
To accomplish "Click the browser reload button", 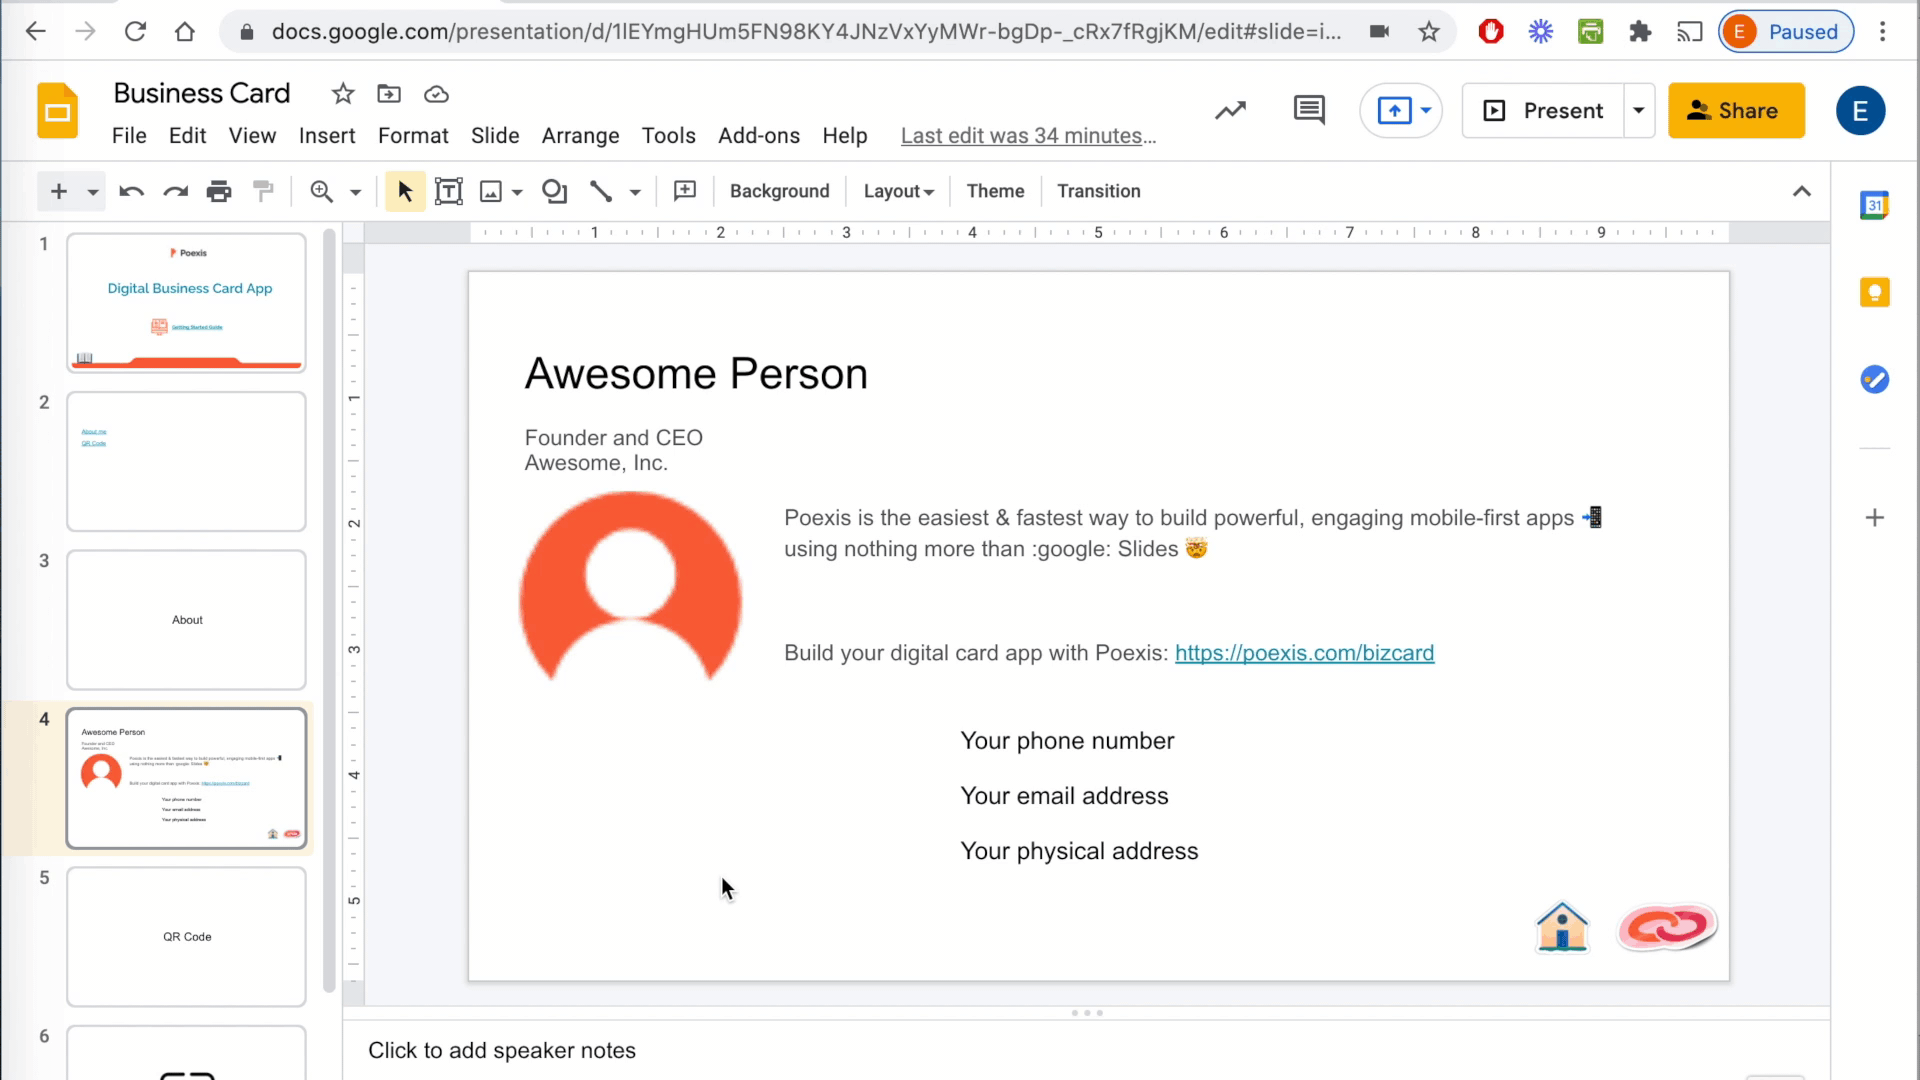I will pyautogui.click(x=135, y=32).
